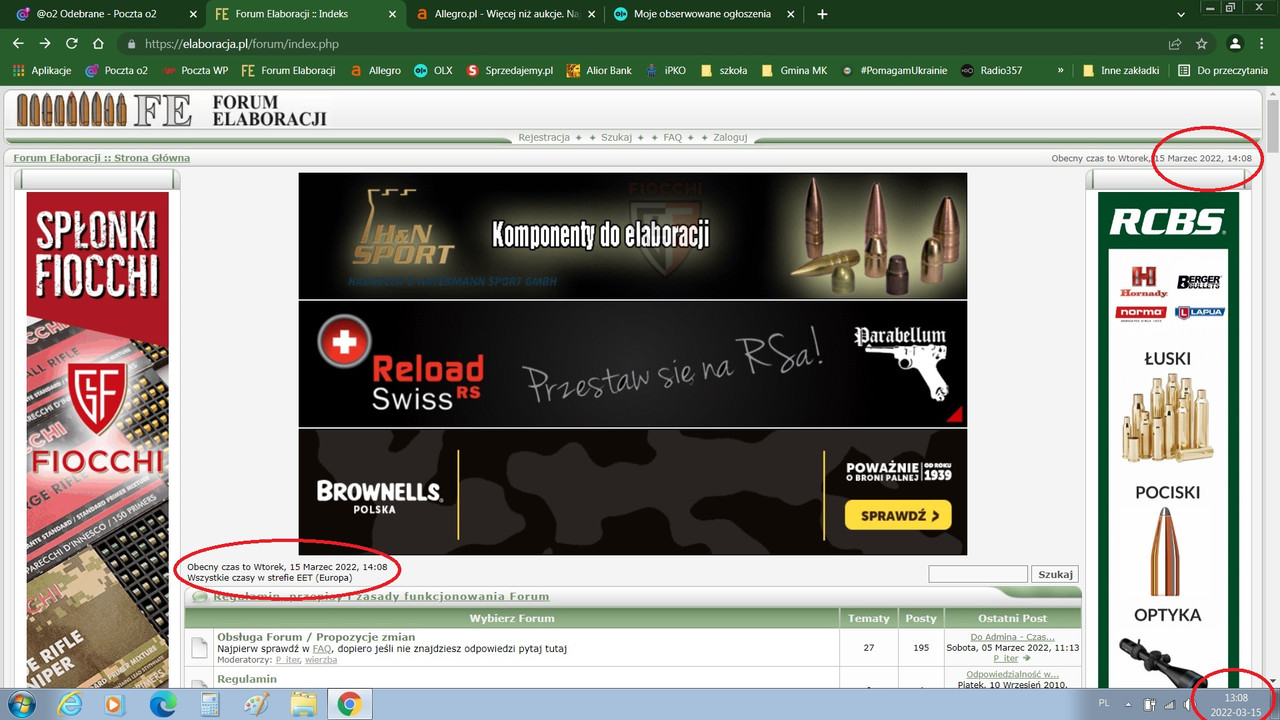
Task: Click the Forum Elaboracji :: Strona Główna link
Action: [x=101, y=158]
